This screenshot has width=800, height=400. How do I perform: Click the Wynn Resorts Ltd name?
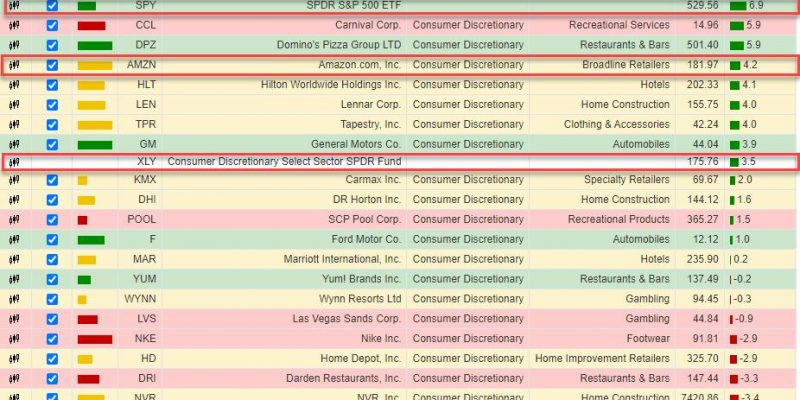[360, 299]
